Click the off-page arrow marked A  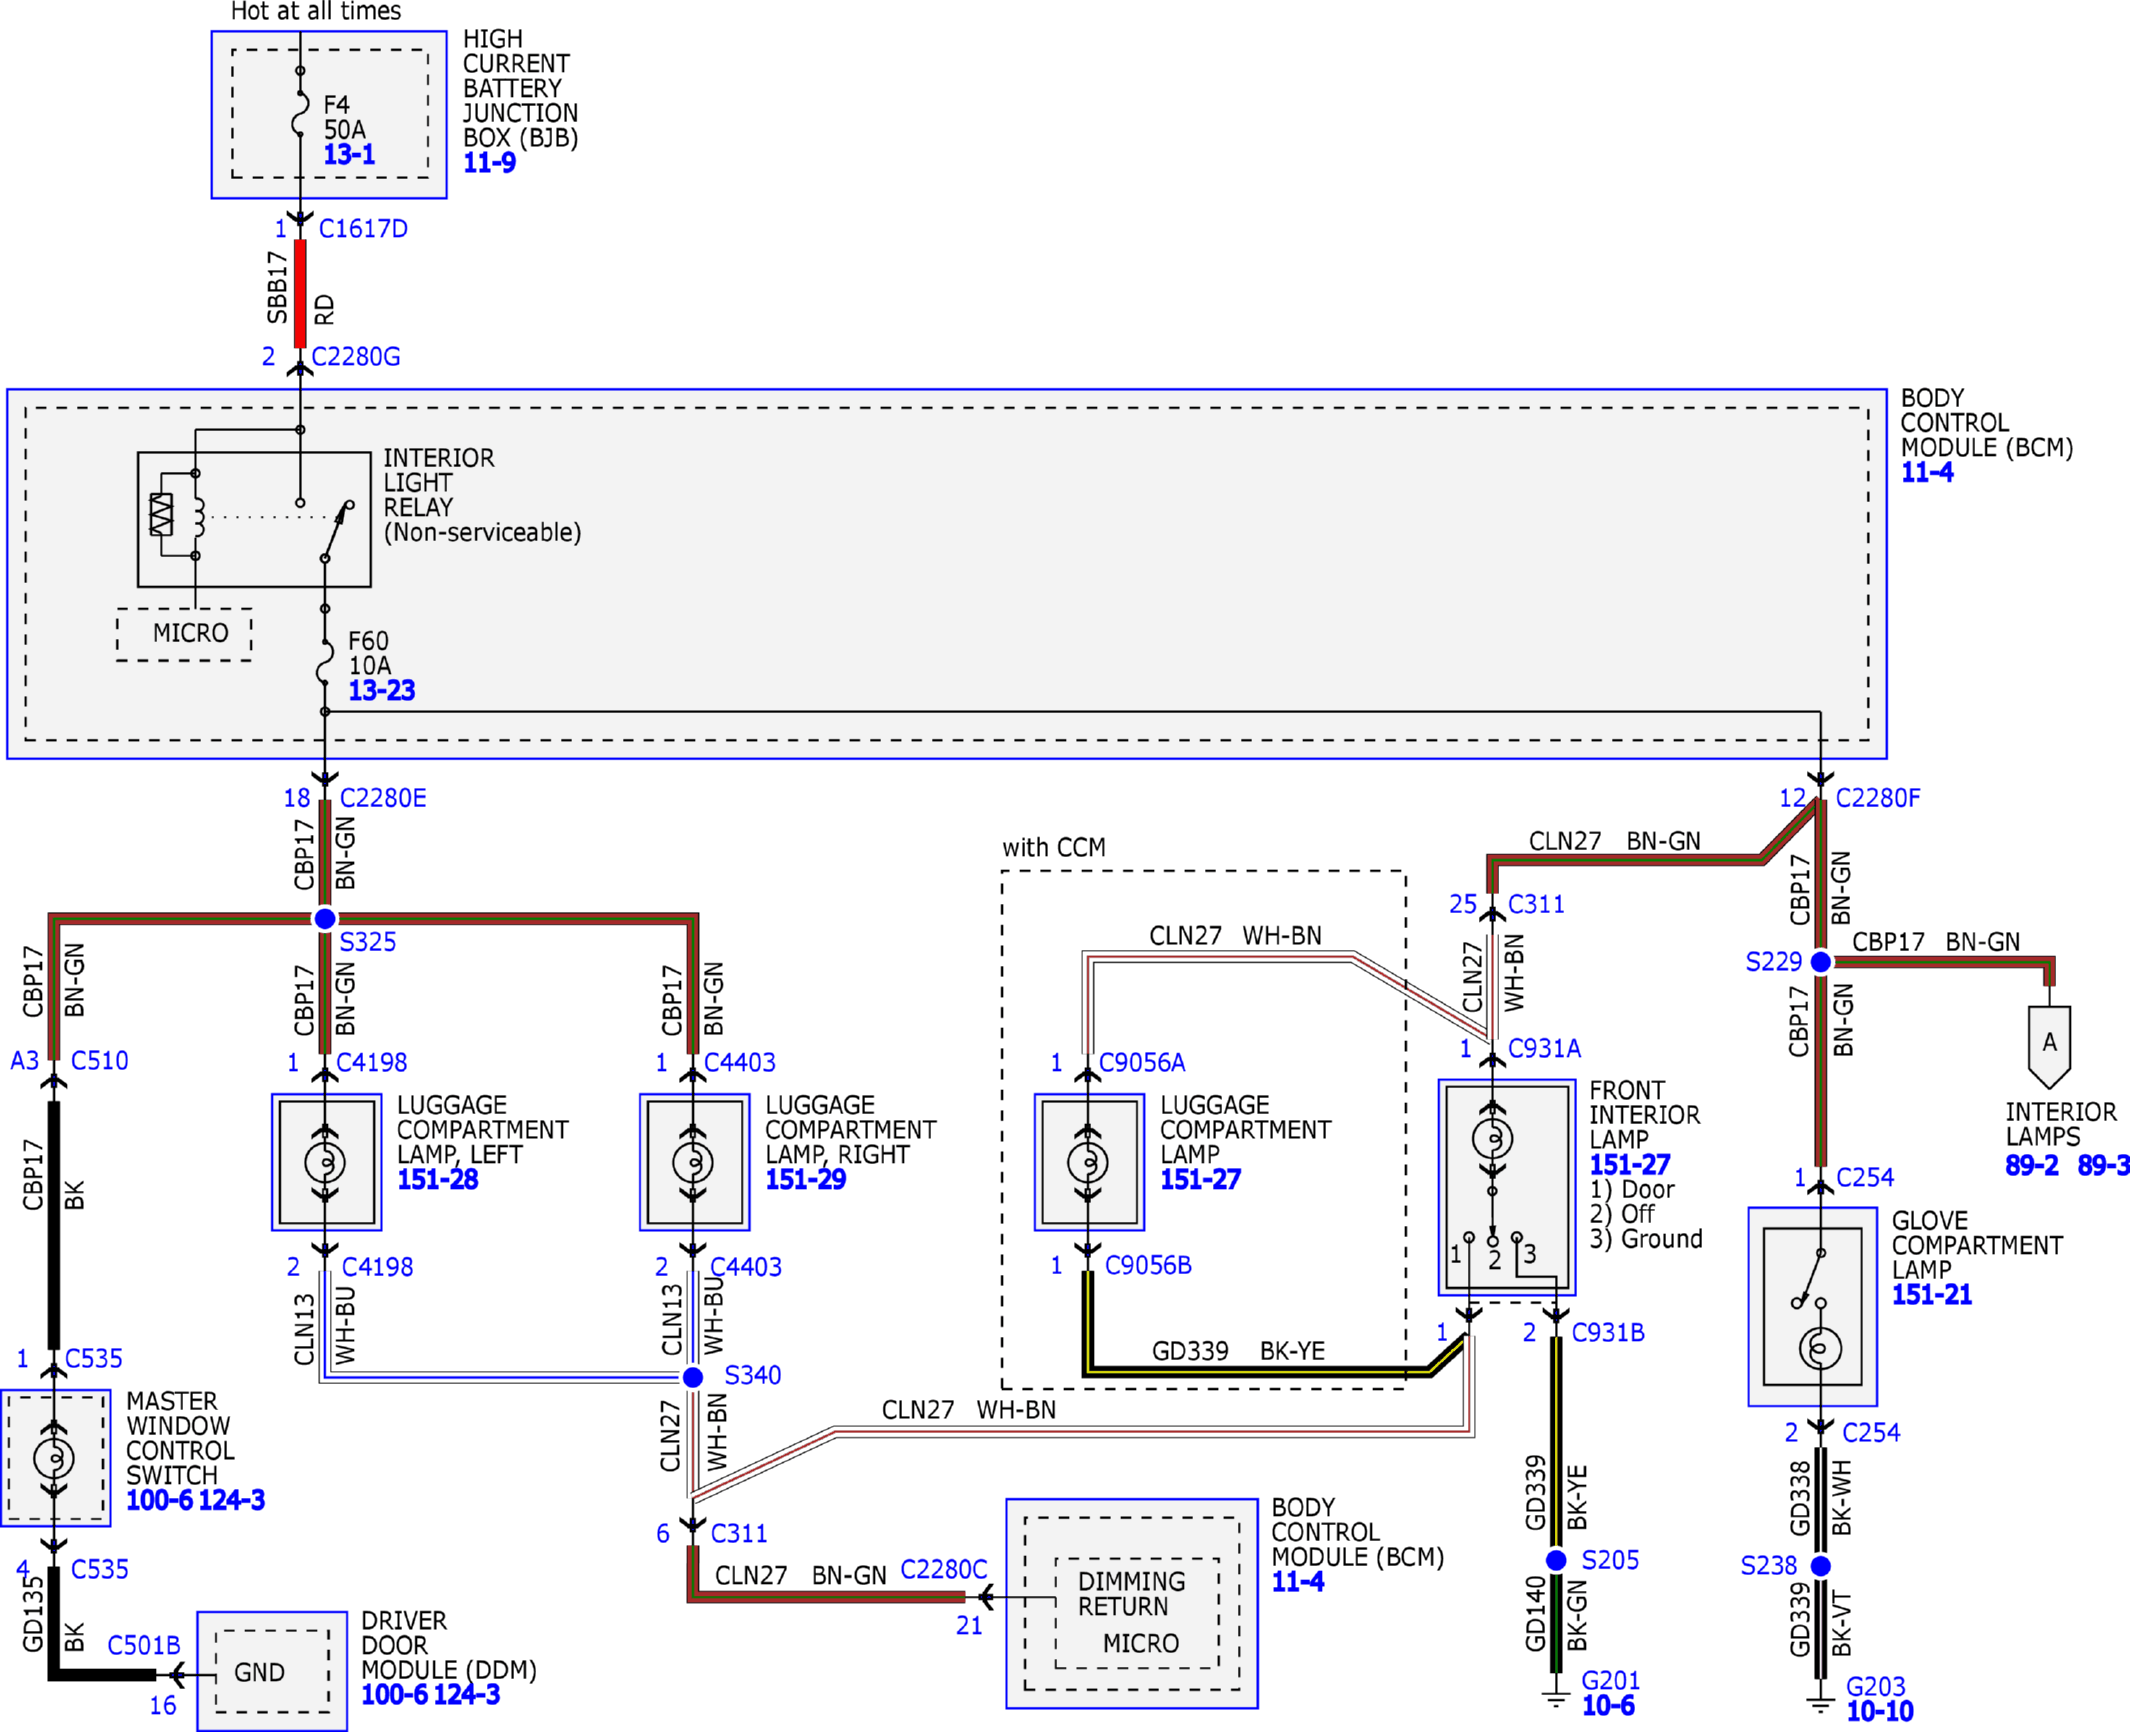[2049, 1047]
